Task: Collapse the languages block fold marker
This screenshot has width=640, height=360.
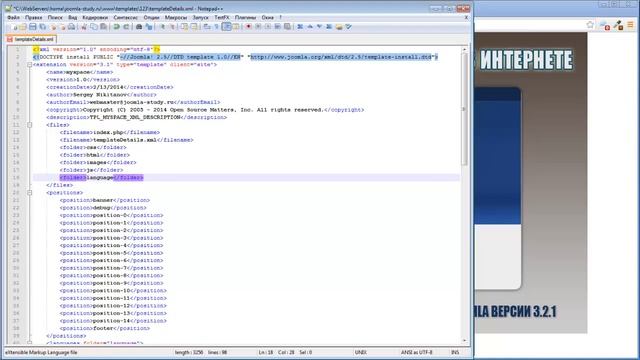Action: coord(29,343)
